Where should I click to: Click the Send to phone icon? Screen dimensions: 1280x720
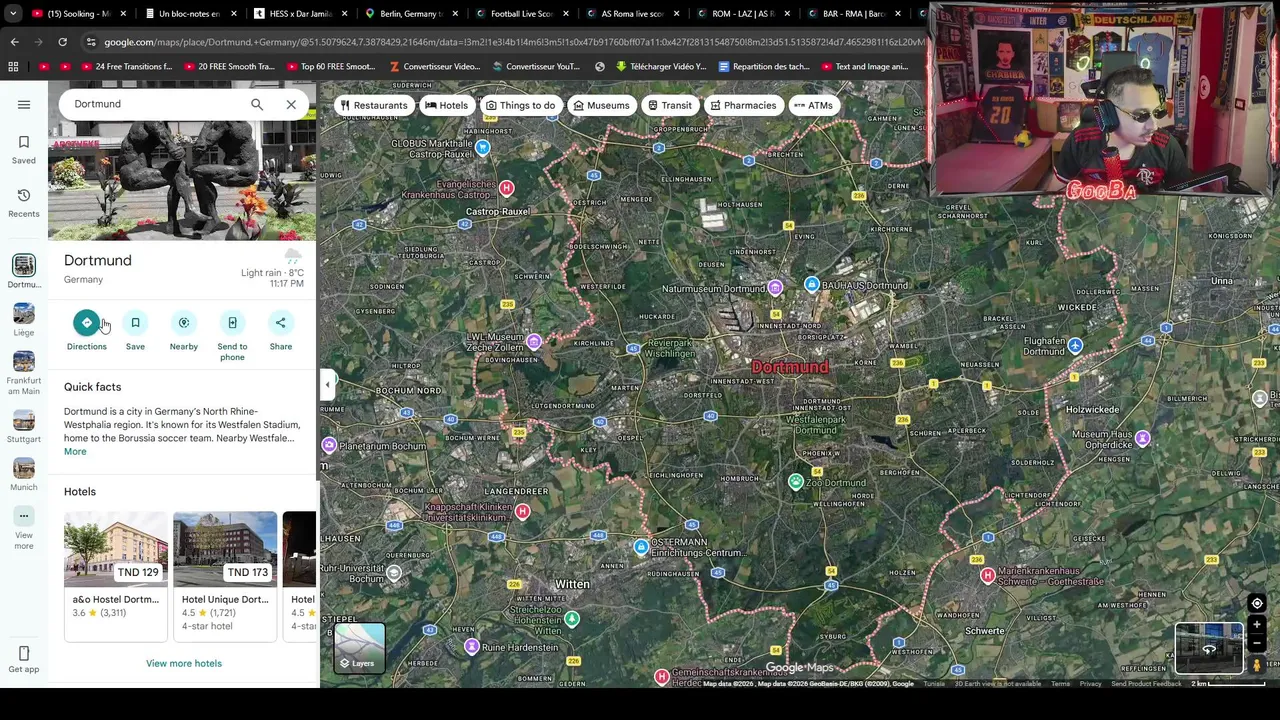pos(232,323)
